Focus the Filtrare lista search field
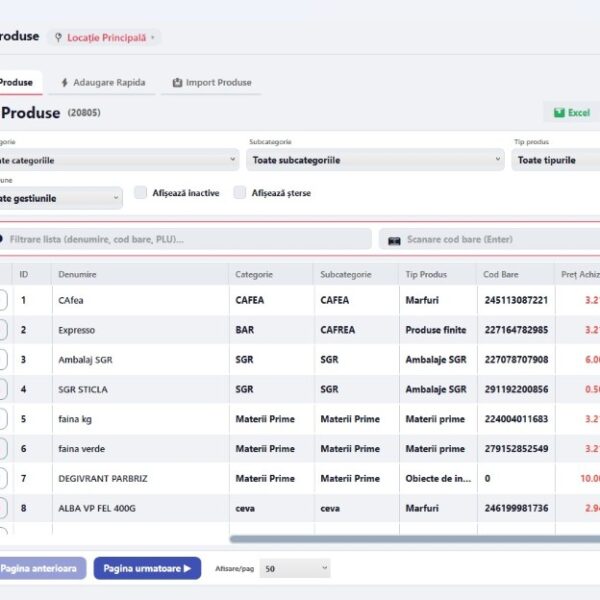The width and height of the screenshot is (600, 600). pos(185,239)
